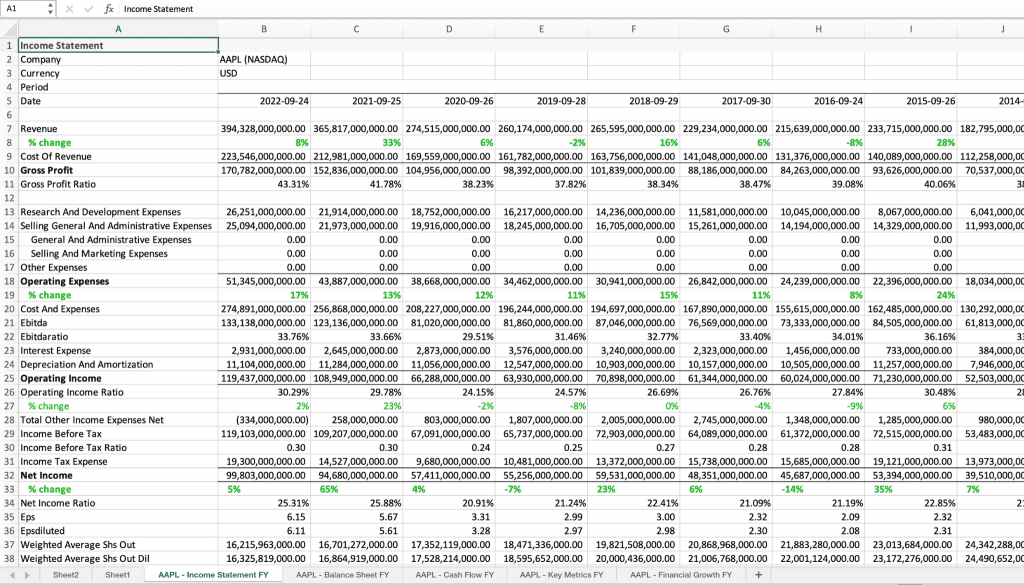
Task: Click the confirm checkmark in formula bar
Action: [90, 9]
